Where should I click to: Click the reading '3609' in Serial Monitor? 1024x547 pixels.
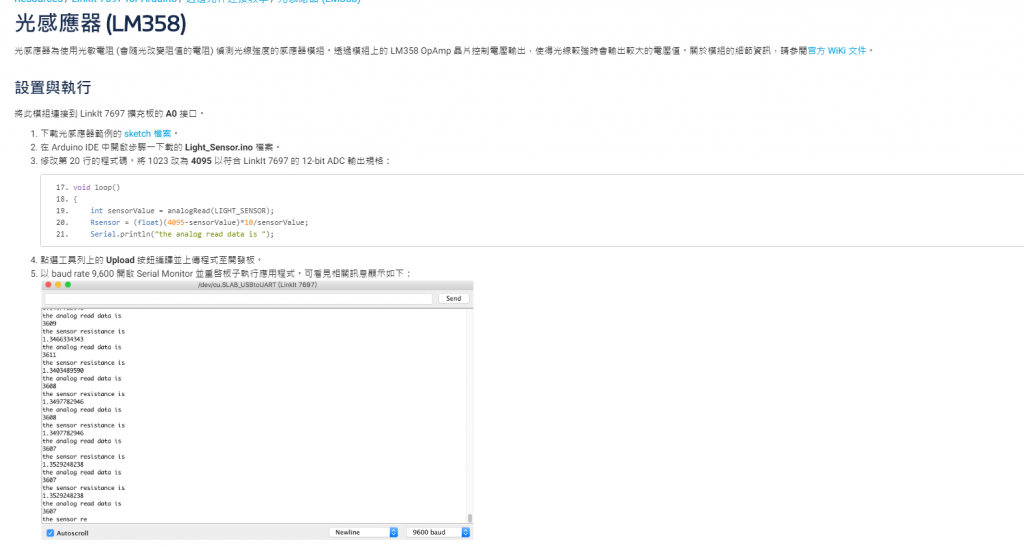click(x=50, y=324)
